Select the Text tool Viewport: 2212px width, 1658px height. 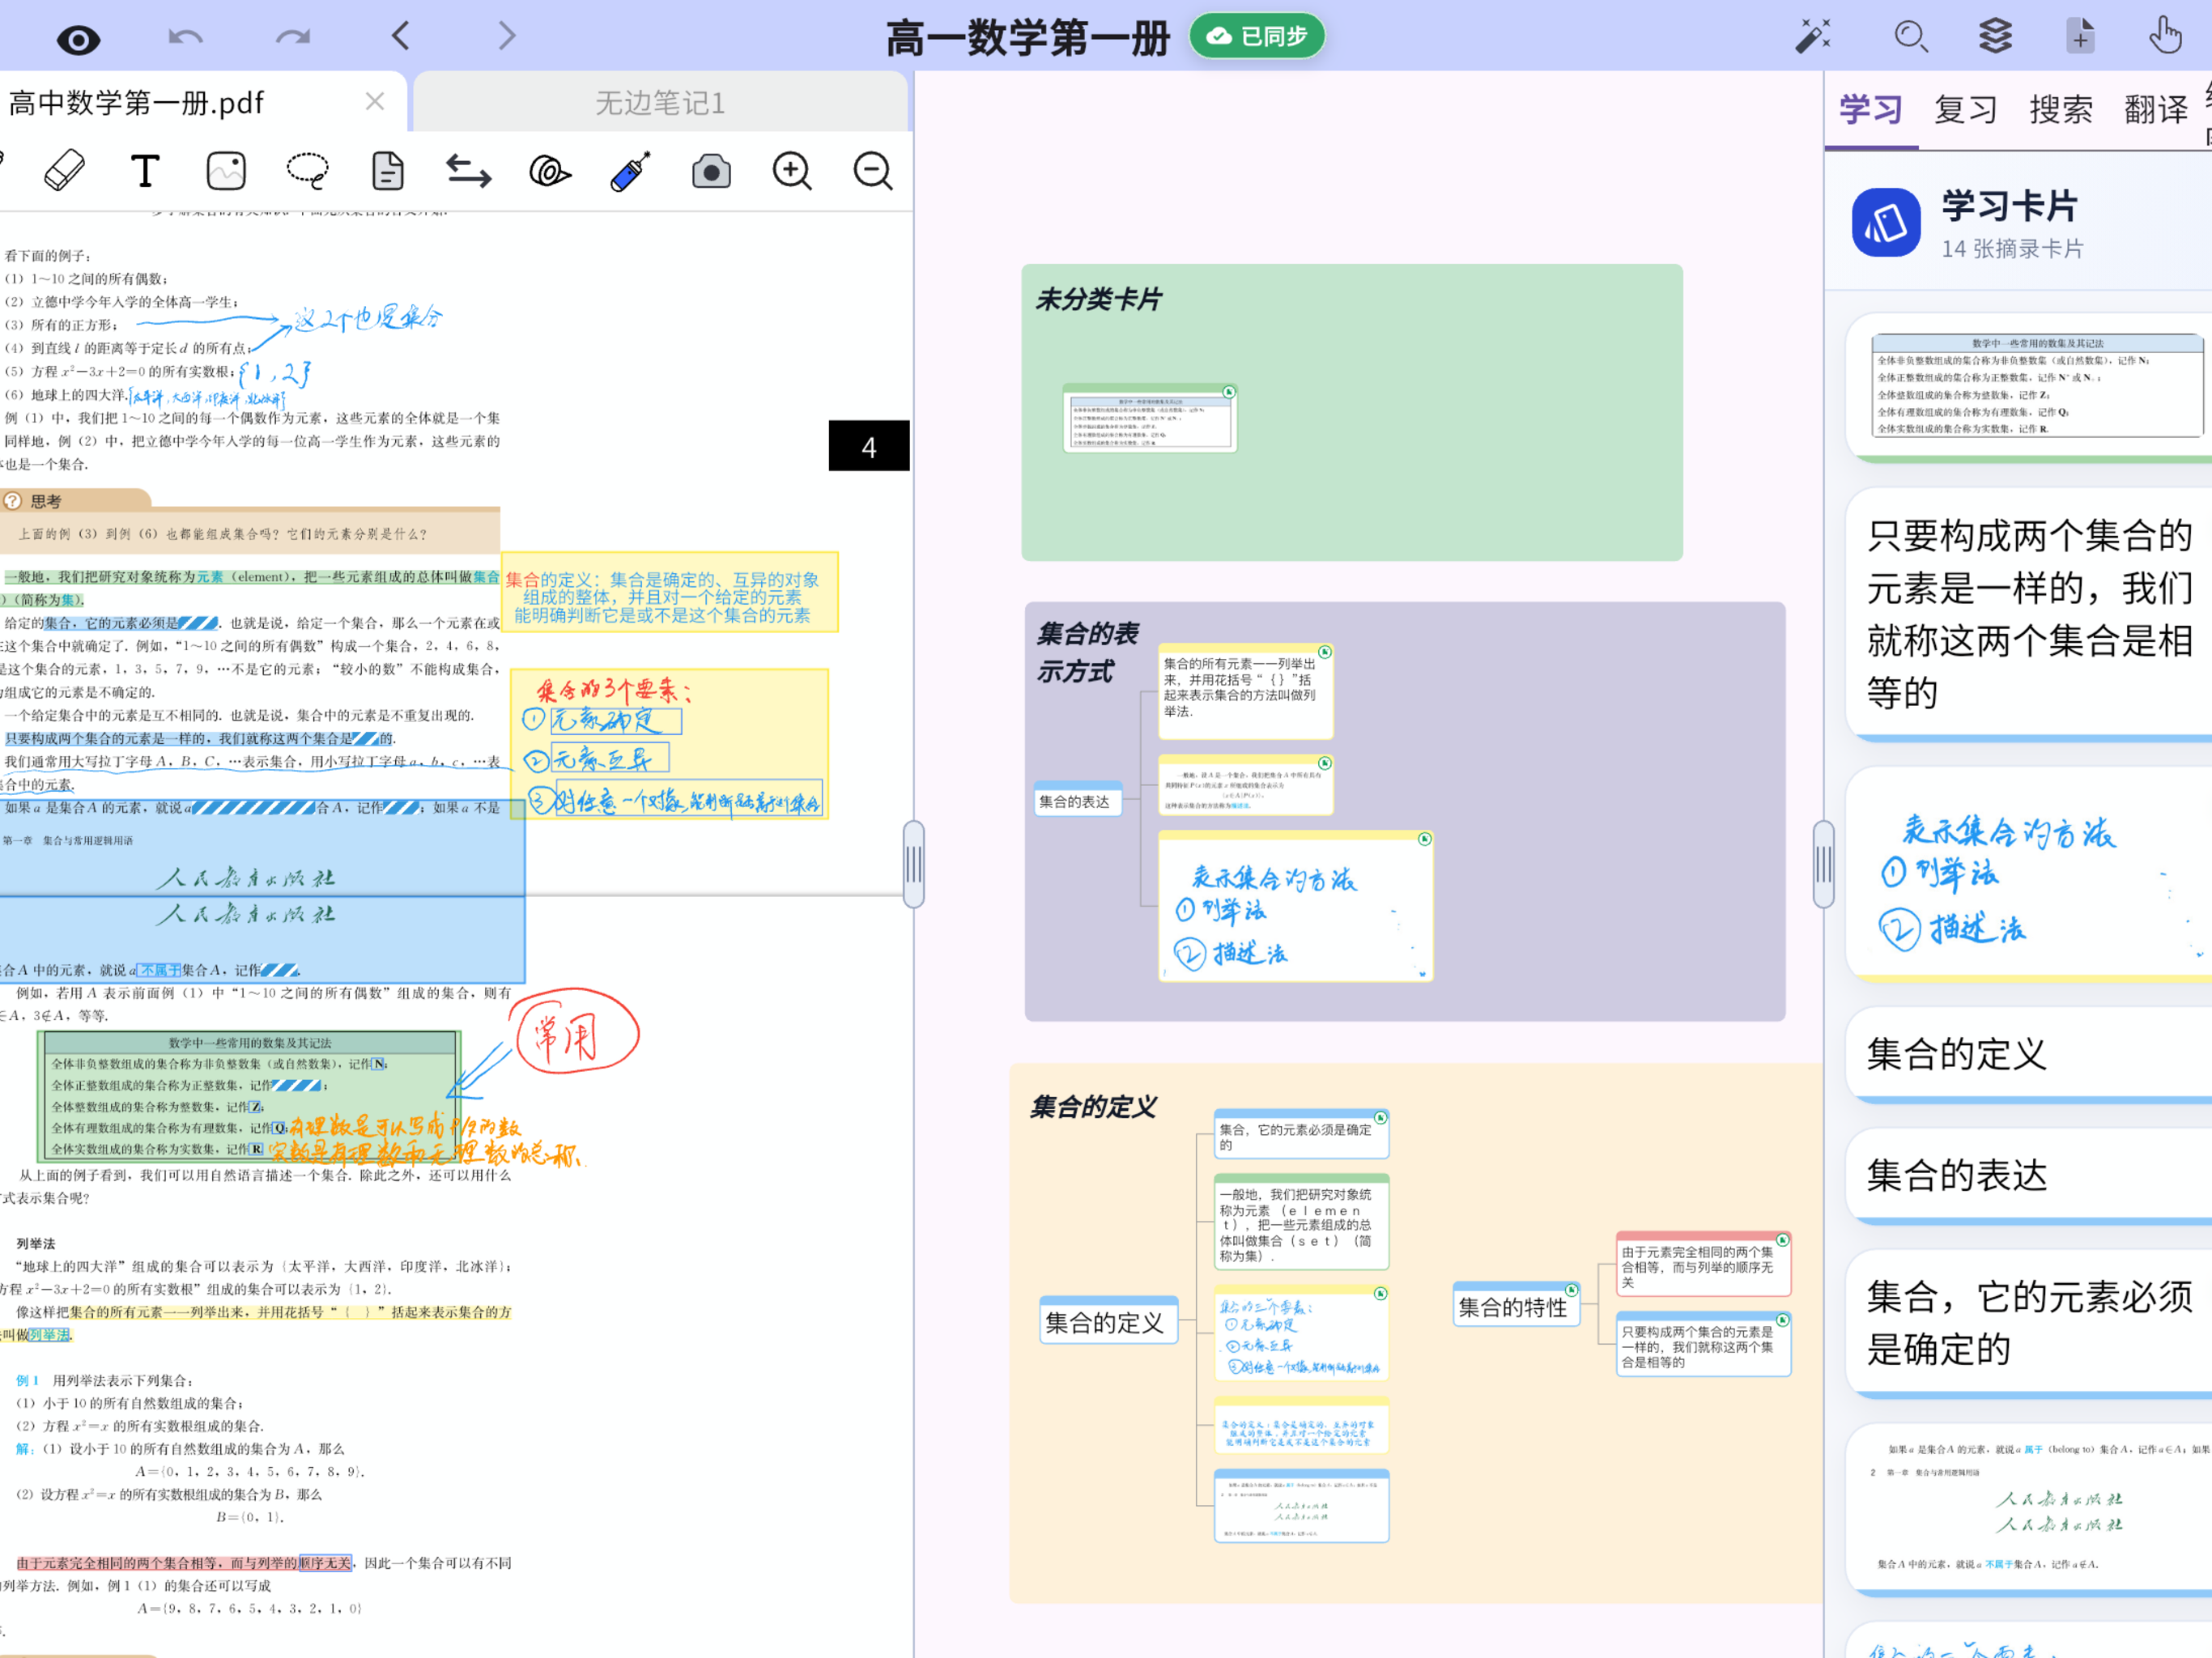click(145, 171)
